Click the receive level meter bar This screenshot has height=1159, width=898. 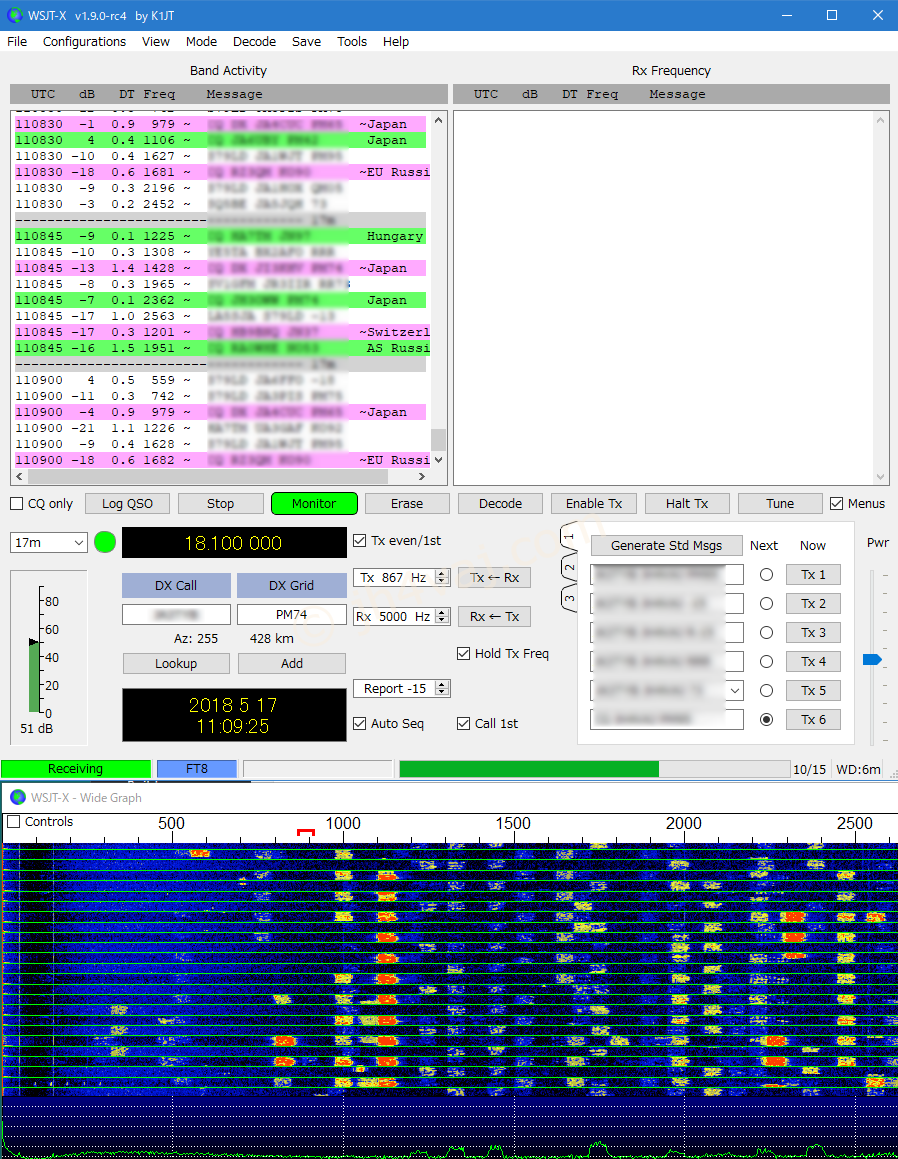pyautogui.click(x=33, y=676)
